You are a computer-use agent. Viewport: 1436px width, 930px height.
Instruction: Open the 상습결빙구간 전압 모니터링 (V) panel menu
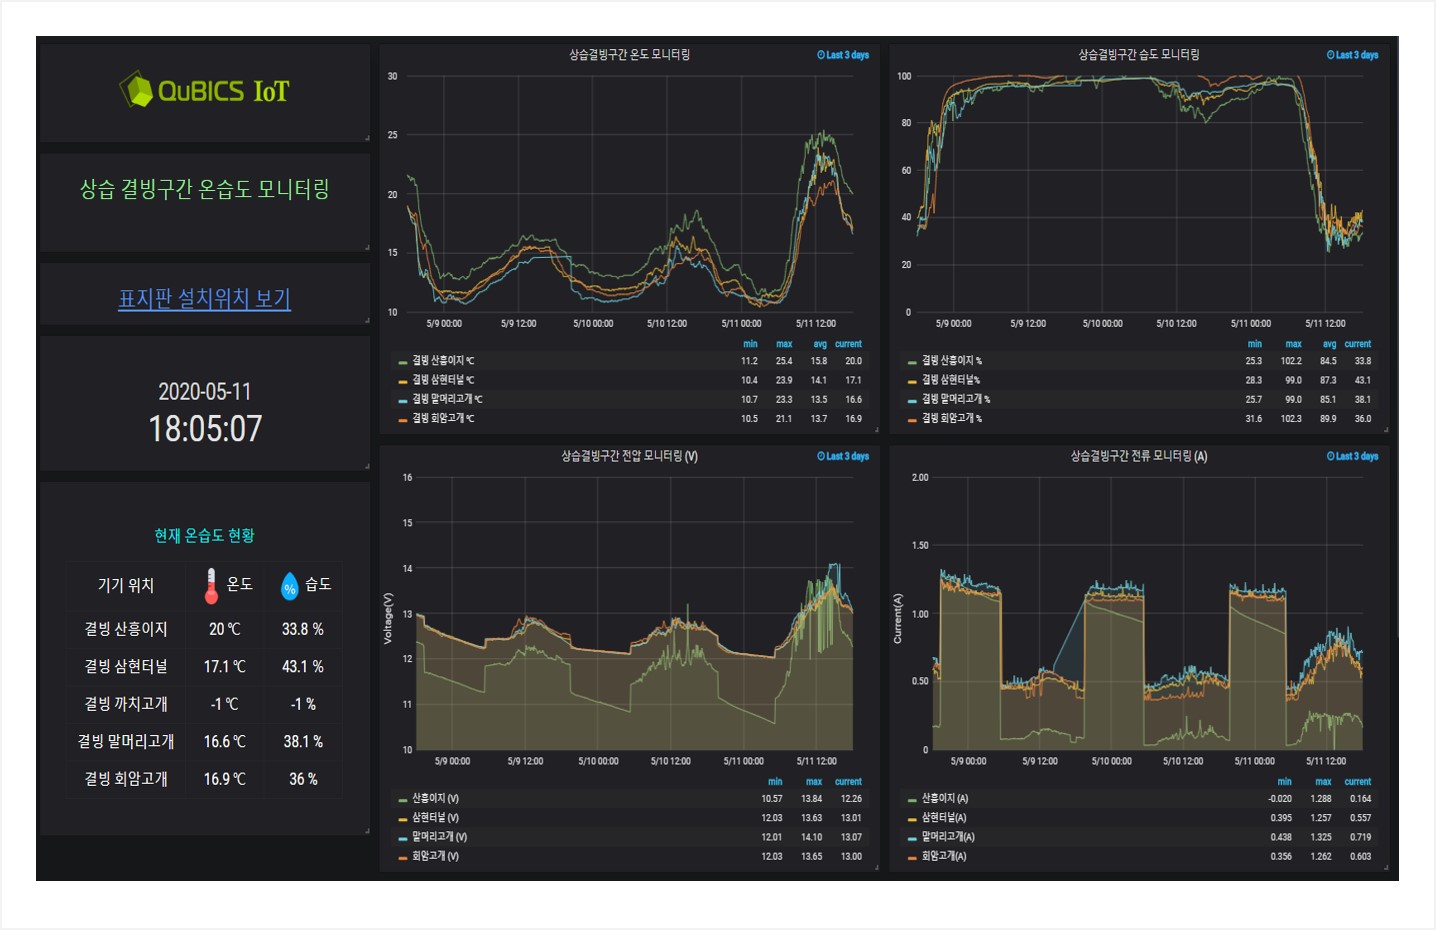(629, 456)
